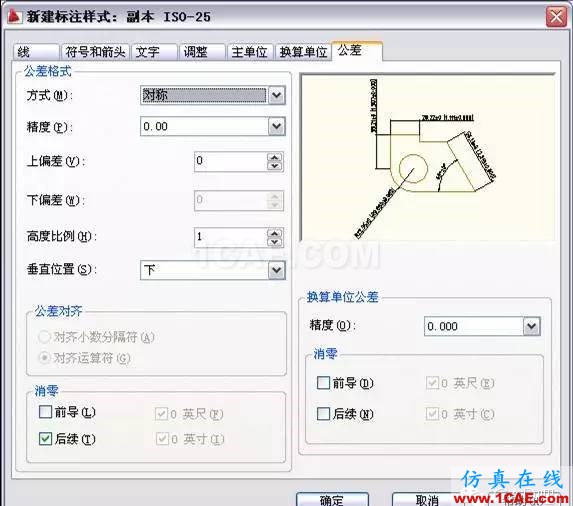Select the 文字 tab
The width and height of the screenshot is (573, 506).
click(154, 52)
